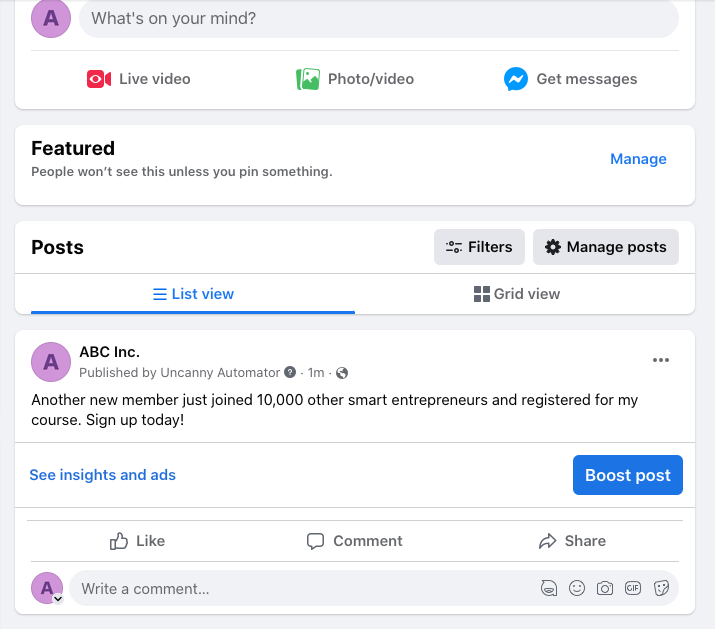Click Manage in the Featured section

tap(638, 159)
